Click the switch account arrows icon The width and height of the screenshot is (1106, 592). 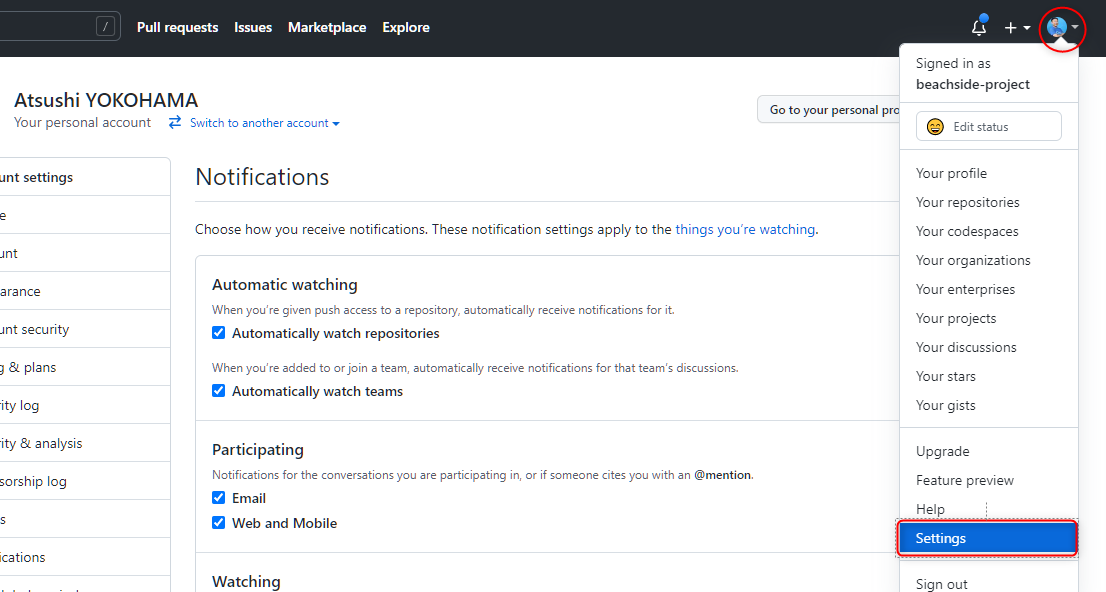click(175, 122)
